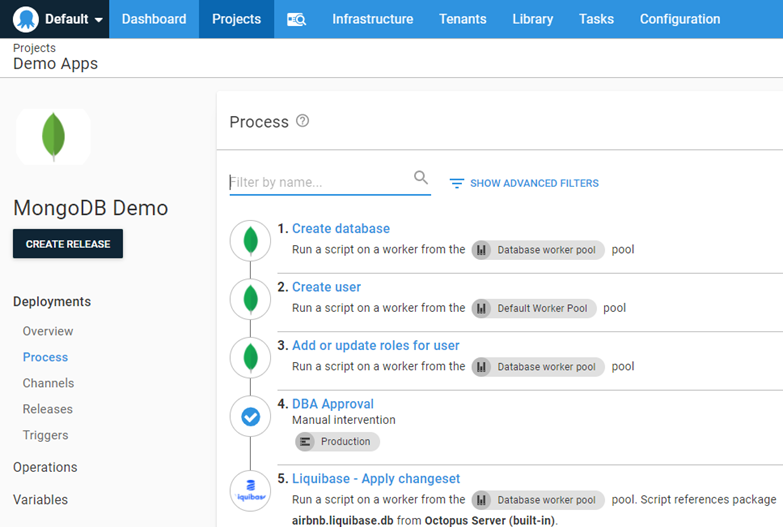783x527 pixels.
Task: Click the MongoDB leaf icon for the Create user step
Action: [x=251, y=299]
